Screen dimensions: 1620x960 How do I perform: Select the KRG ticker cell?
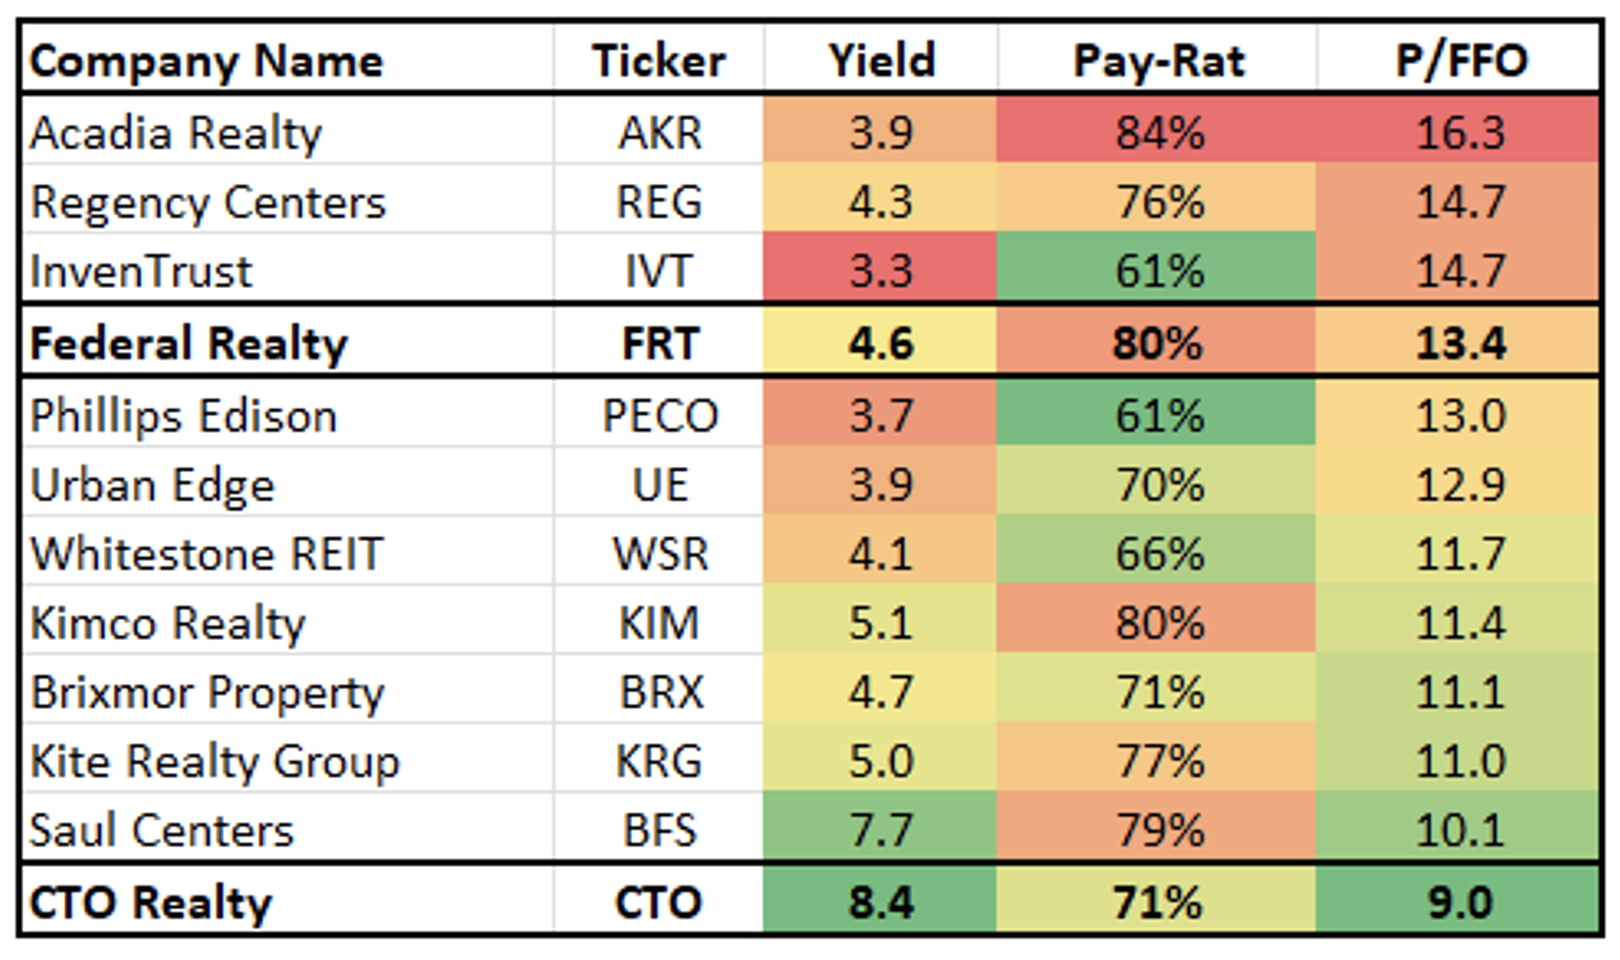659,761
